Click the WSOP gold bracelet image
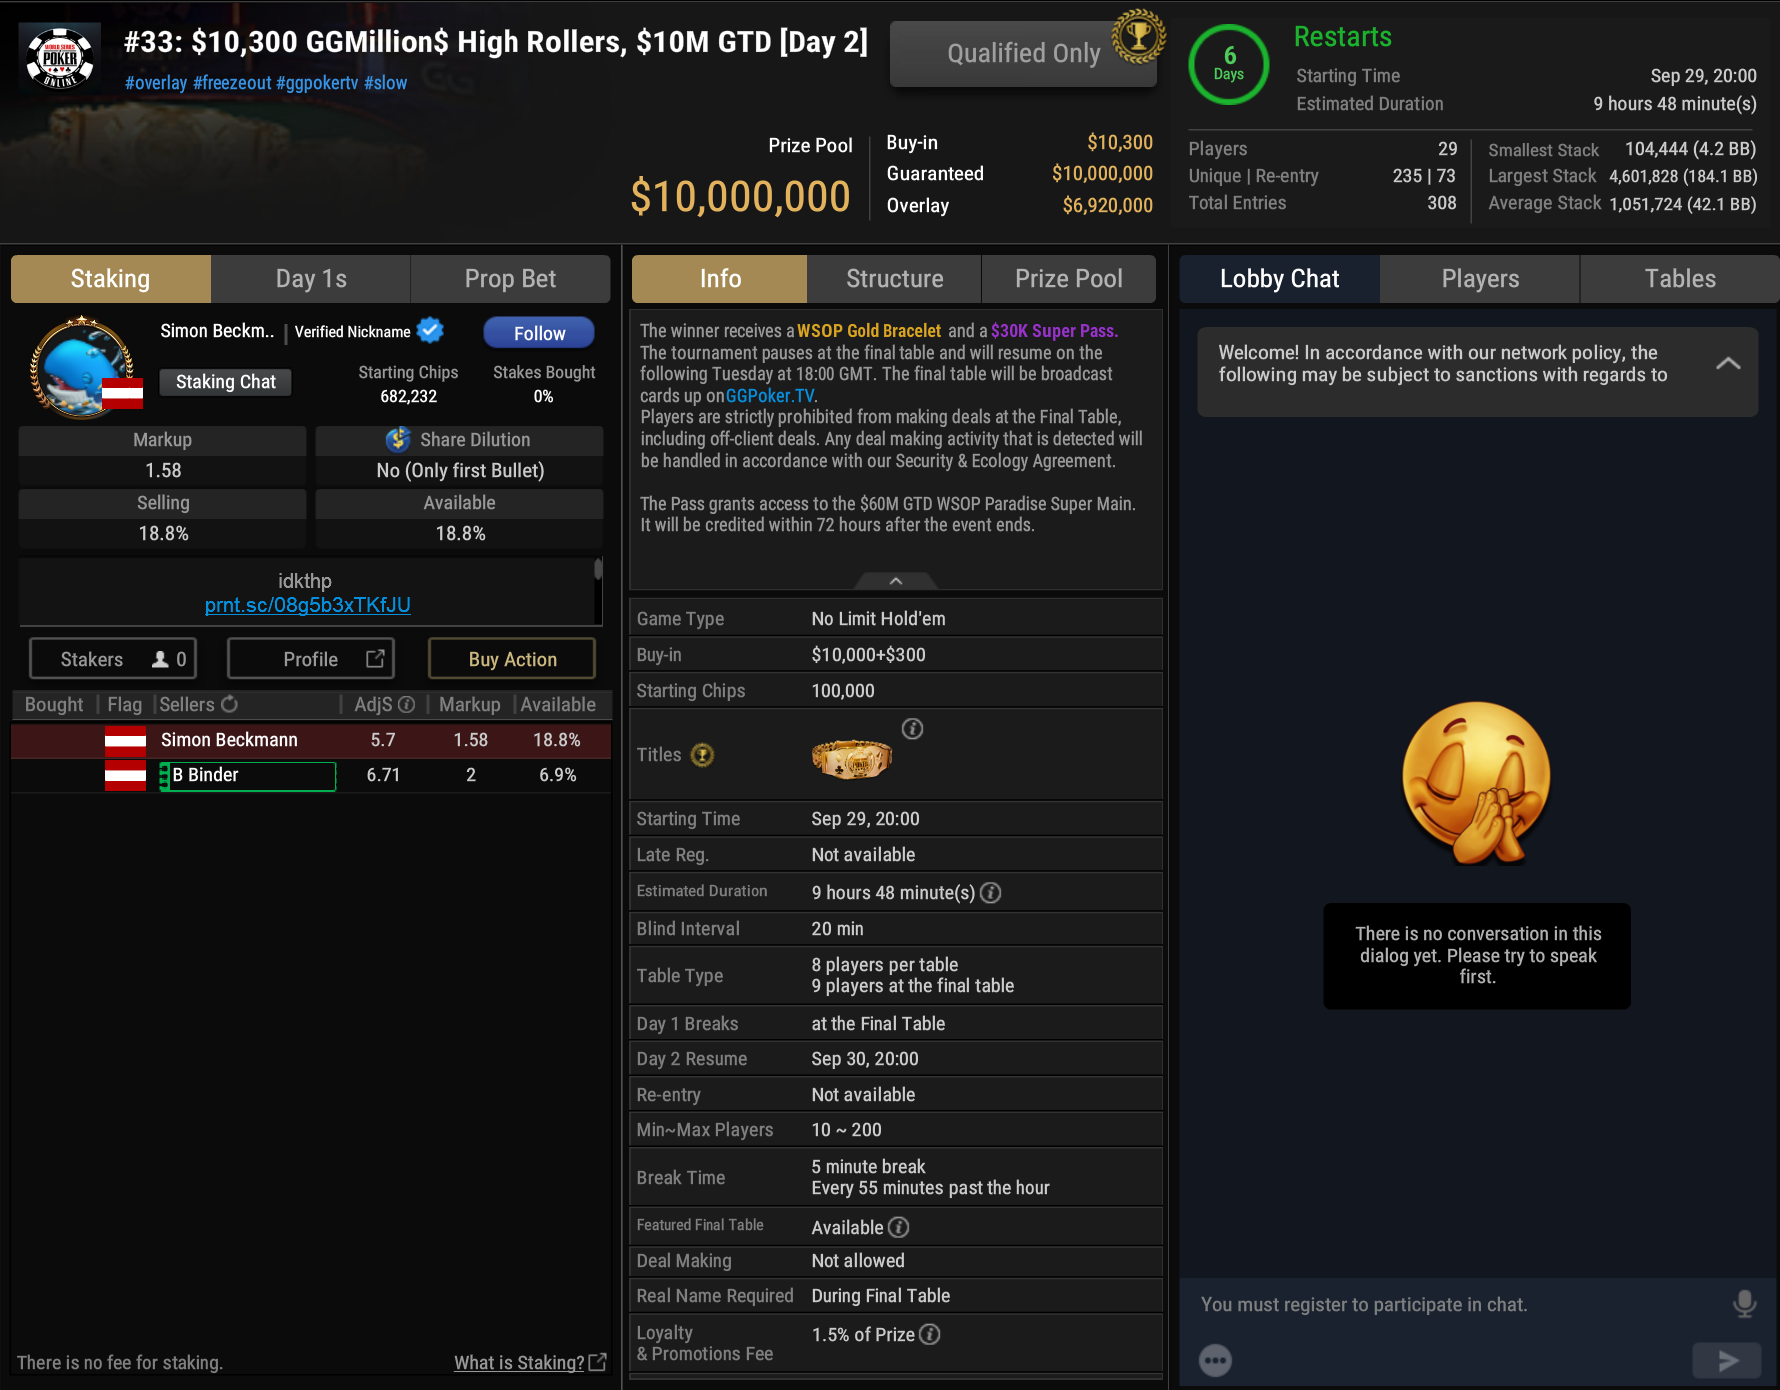 pyautogui.click(x=851, y=760)
